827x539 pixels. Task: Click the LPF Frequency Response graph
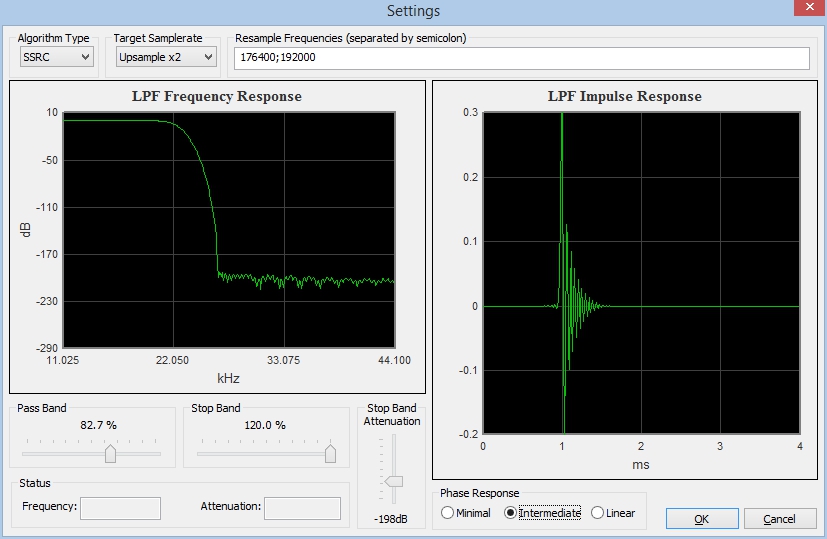coord(228,230)
